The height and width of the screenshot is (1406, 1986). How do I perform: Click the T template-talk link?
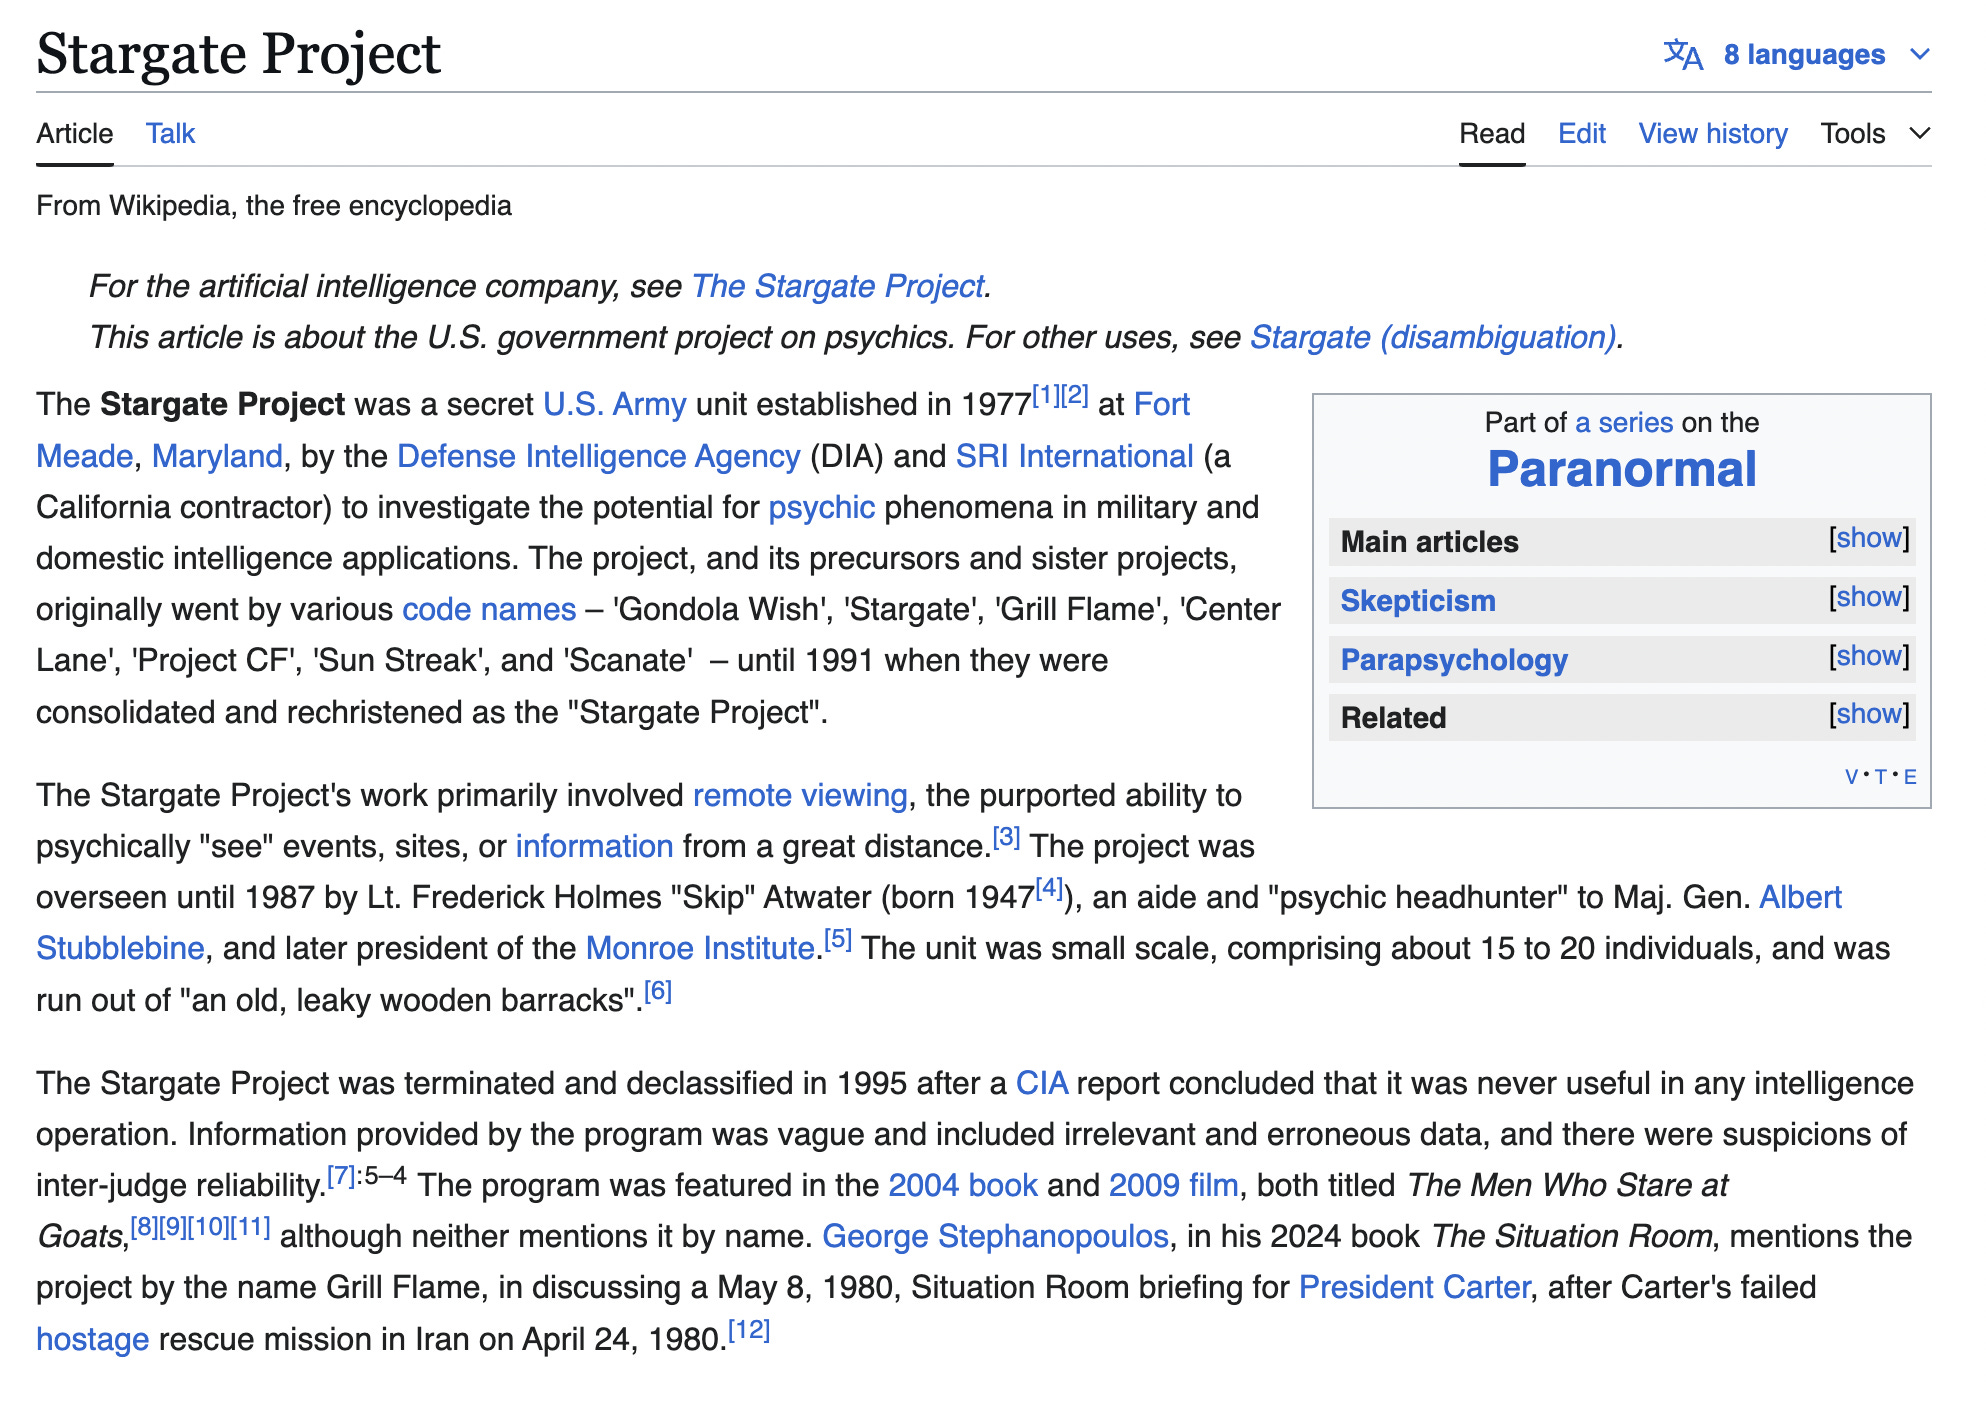click(x=1881, y=777)
